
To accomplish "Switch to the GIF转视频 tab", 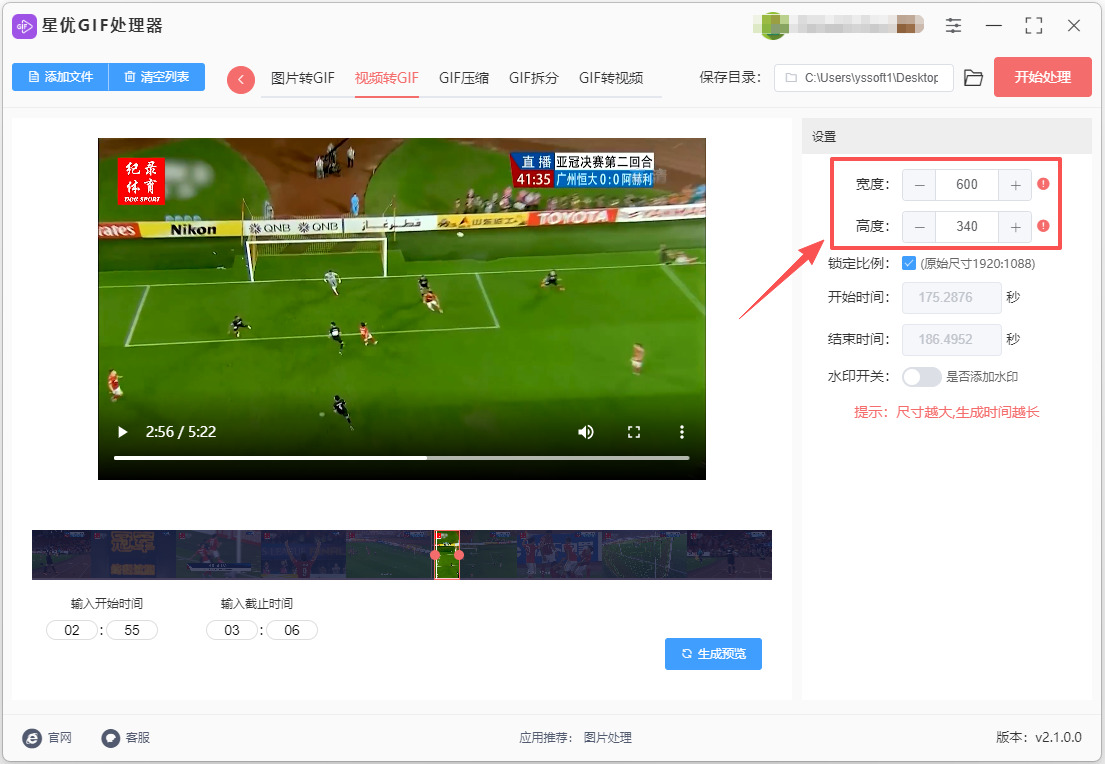I will [611, 78].
